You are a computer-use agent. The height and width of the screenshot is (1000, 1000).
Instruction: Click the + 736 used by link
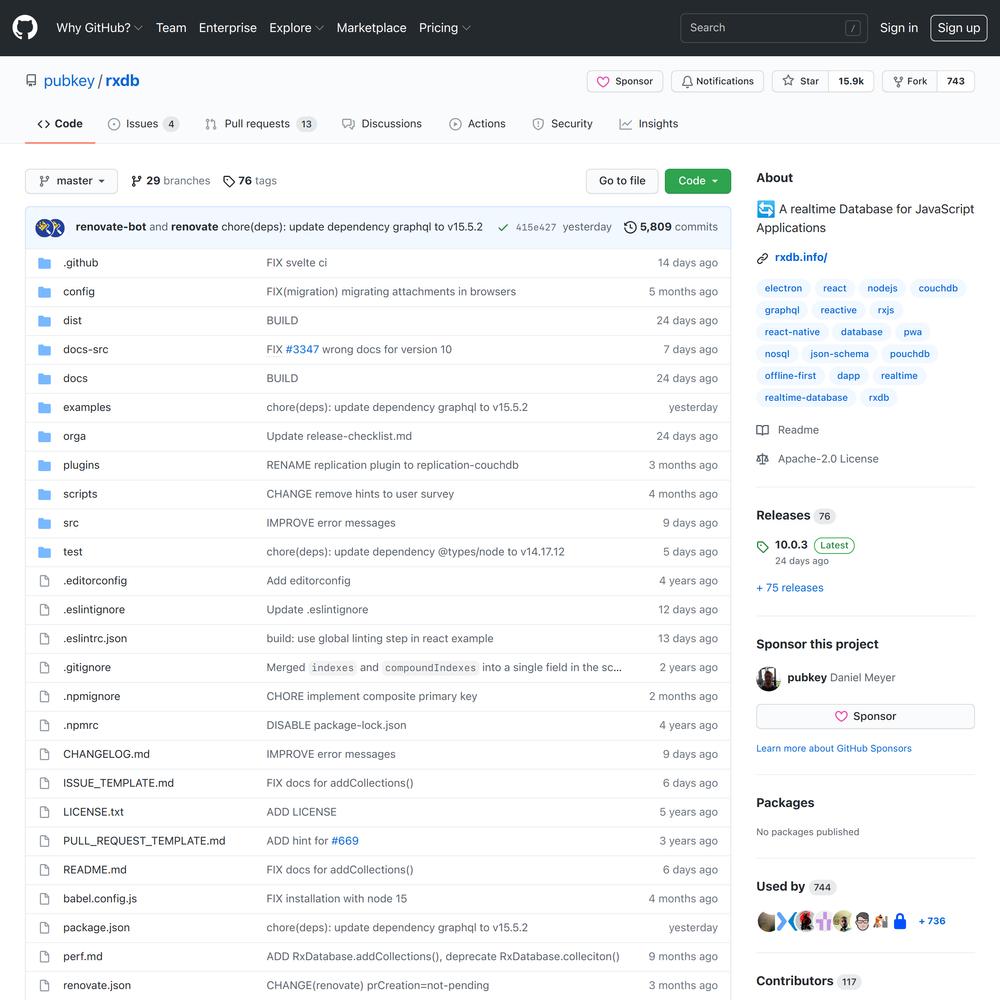click(x=932, y=921)
